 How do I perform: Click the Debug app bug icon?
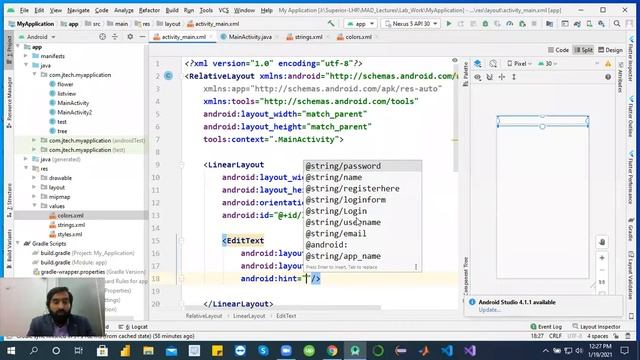click(x=485, y=24)
